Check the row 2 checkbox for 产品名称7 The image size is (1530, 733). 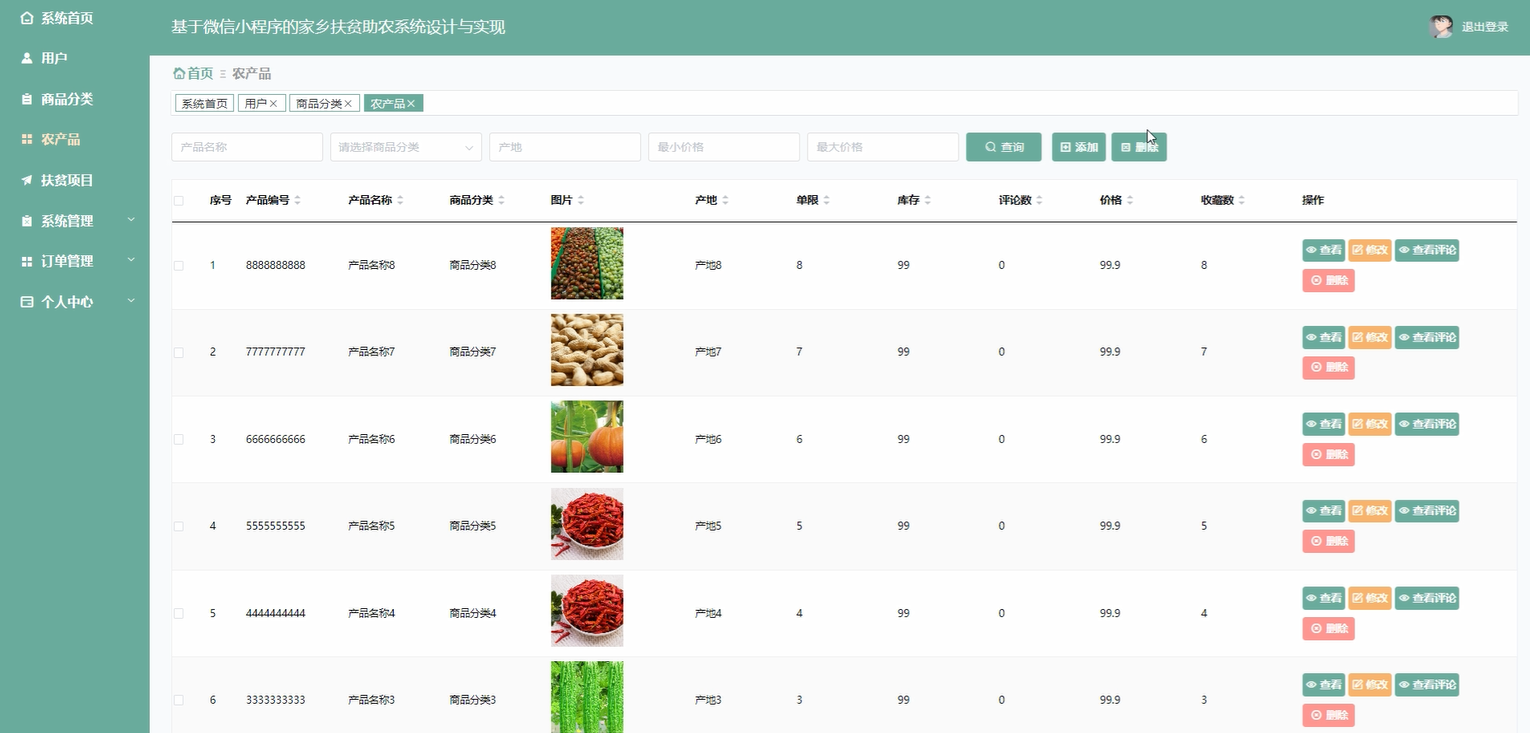179,352
